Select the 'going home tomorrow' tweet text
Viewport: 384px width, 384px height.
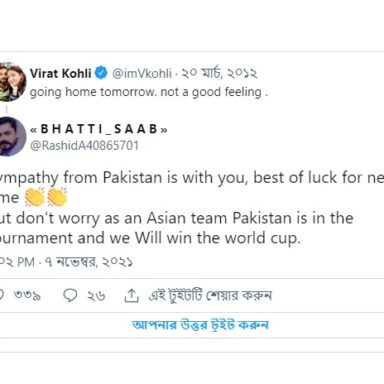149,92
